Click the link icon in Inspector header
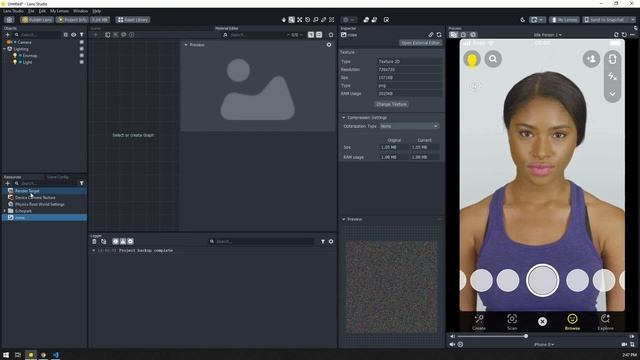Viewport: 640px width, 360px height. click(431, 35)
